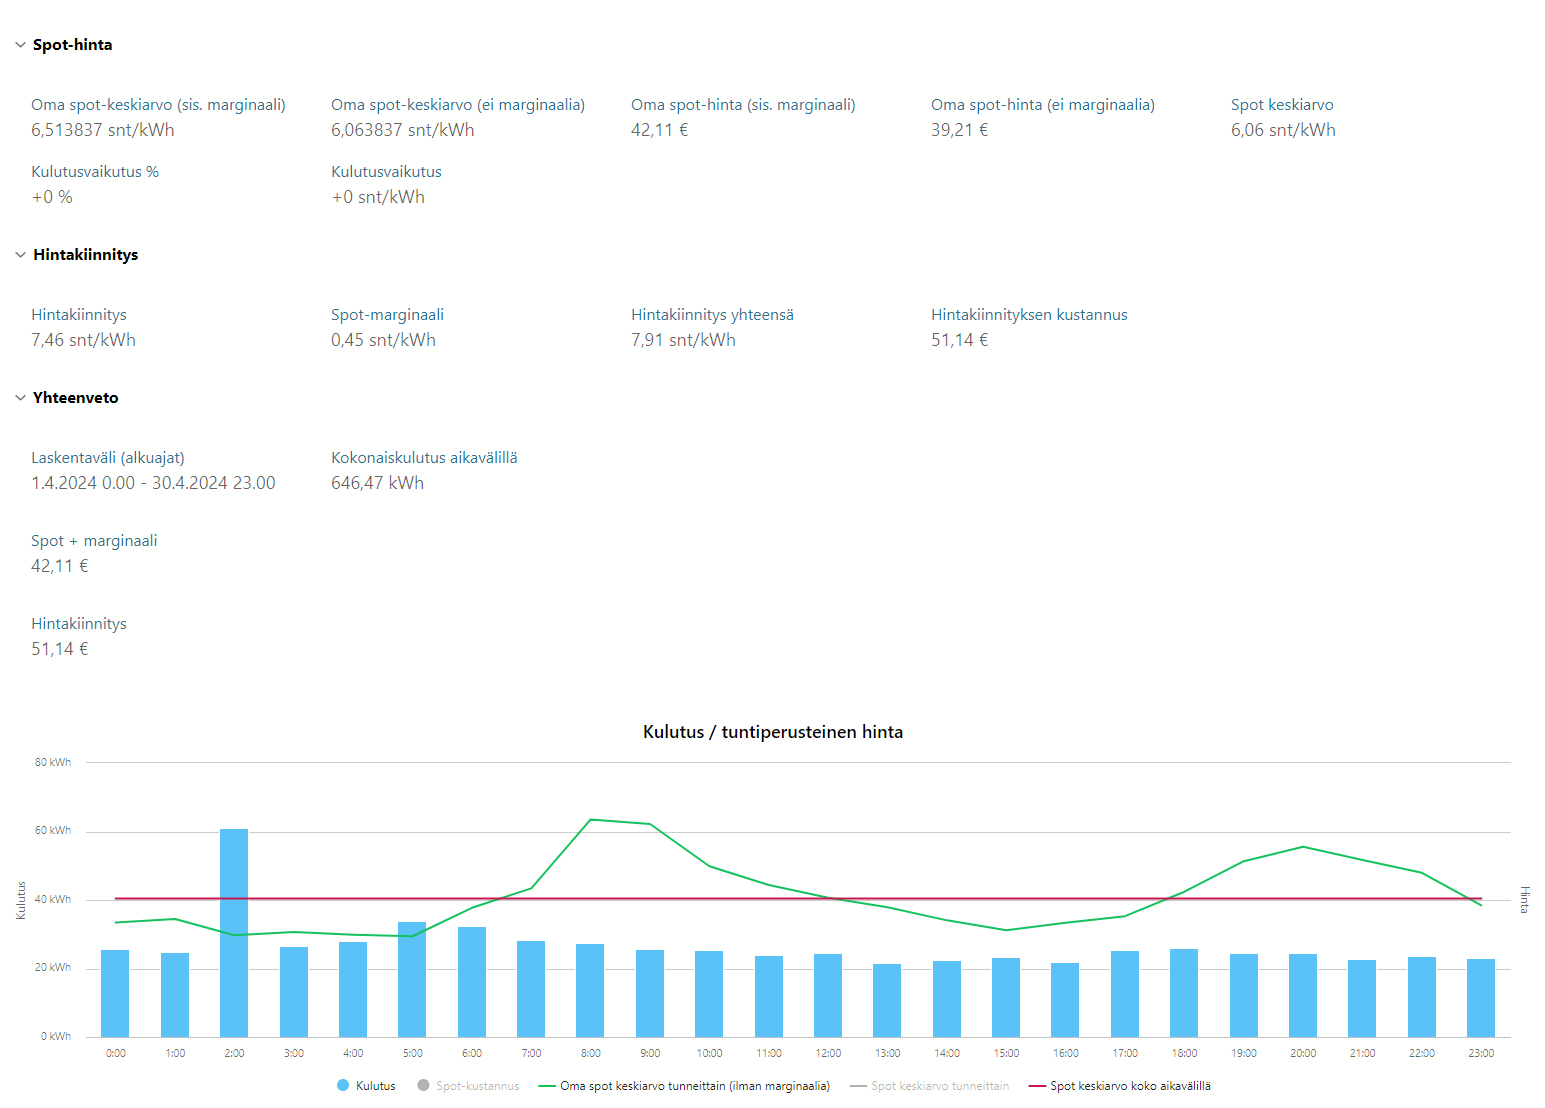Show the Spot keskiarvo tunneittain series label

pos(940,1086)
